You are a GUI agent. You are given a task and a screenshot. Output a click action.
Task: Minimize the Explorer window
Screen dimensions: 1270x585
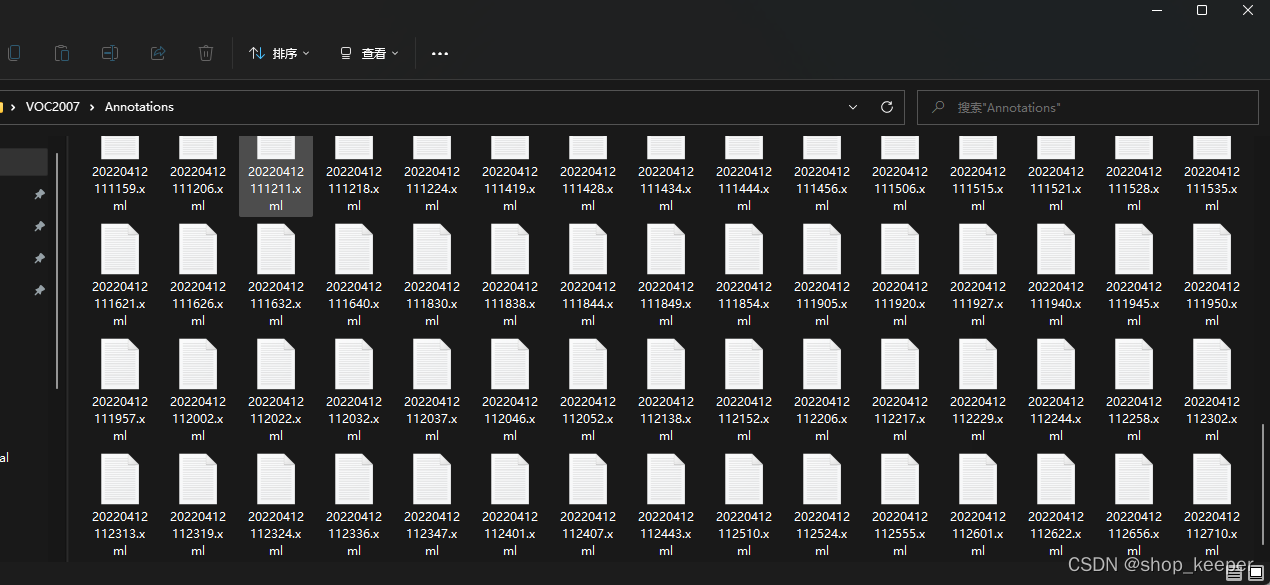pos(1156,10)
